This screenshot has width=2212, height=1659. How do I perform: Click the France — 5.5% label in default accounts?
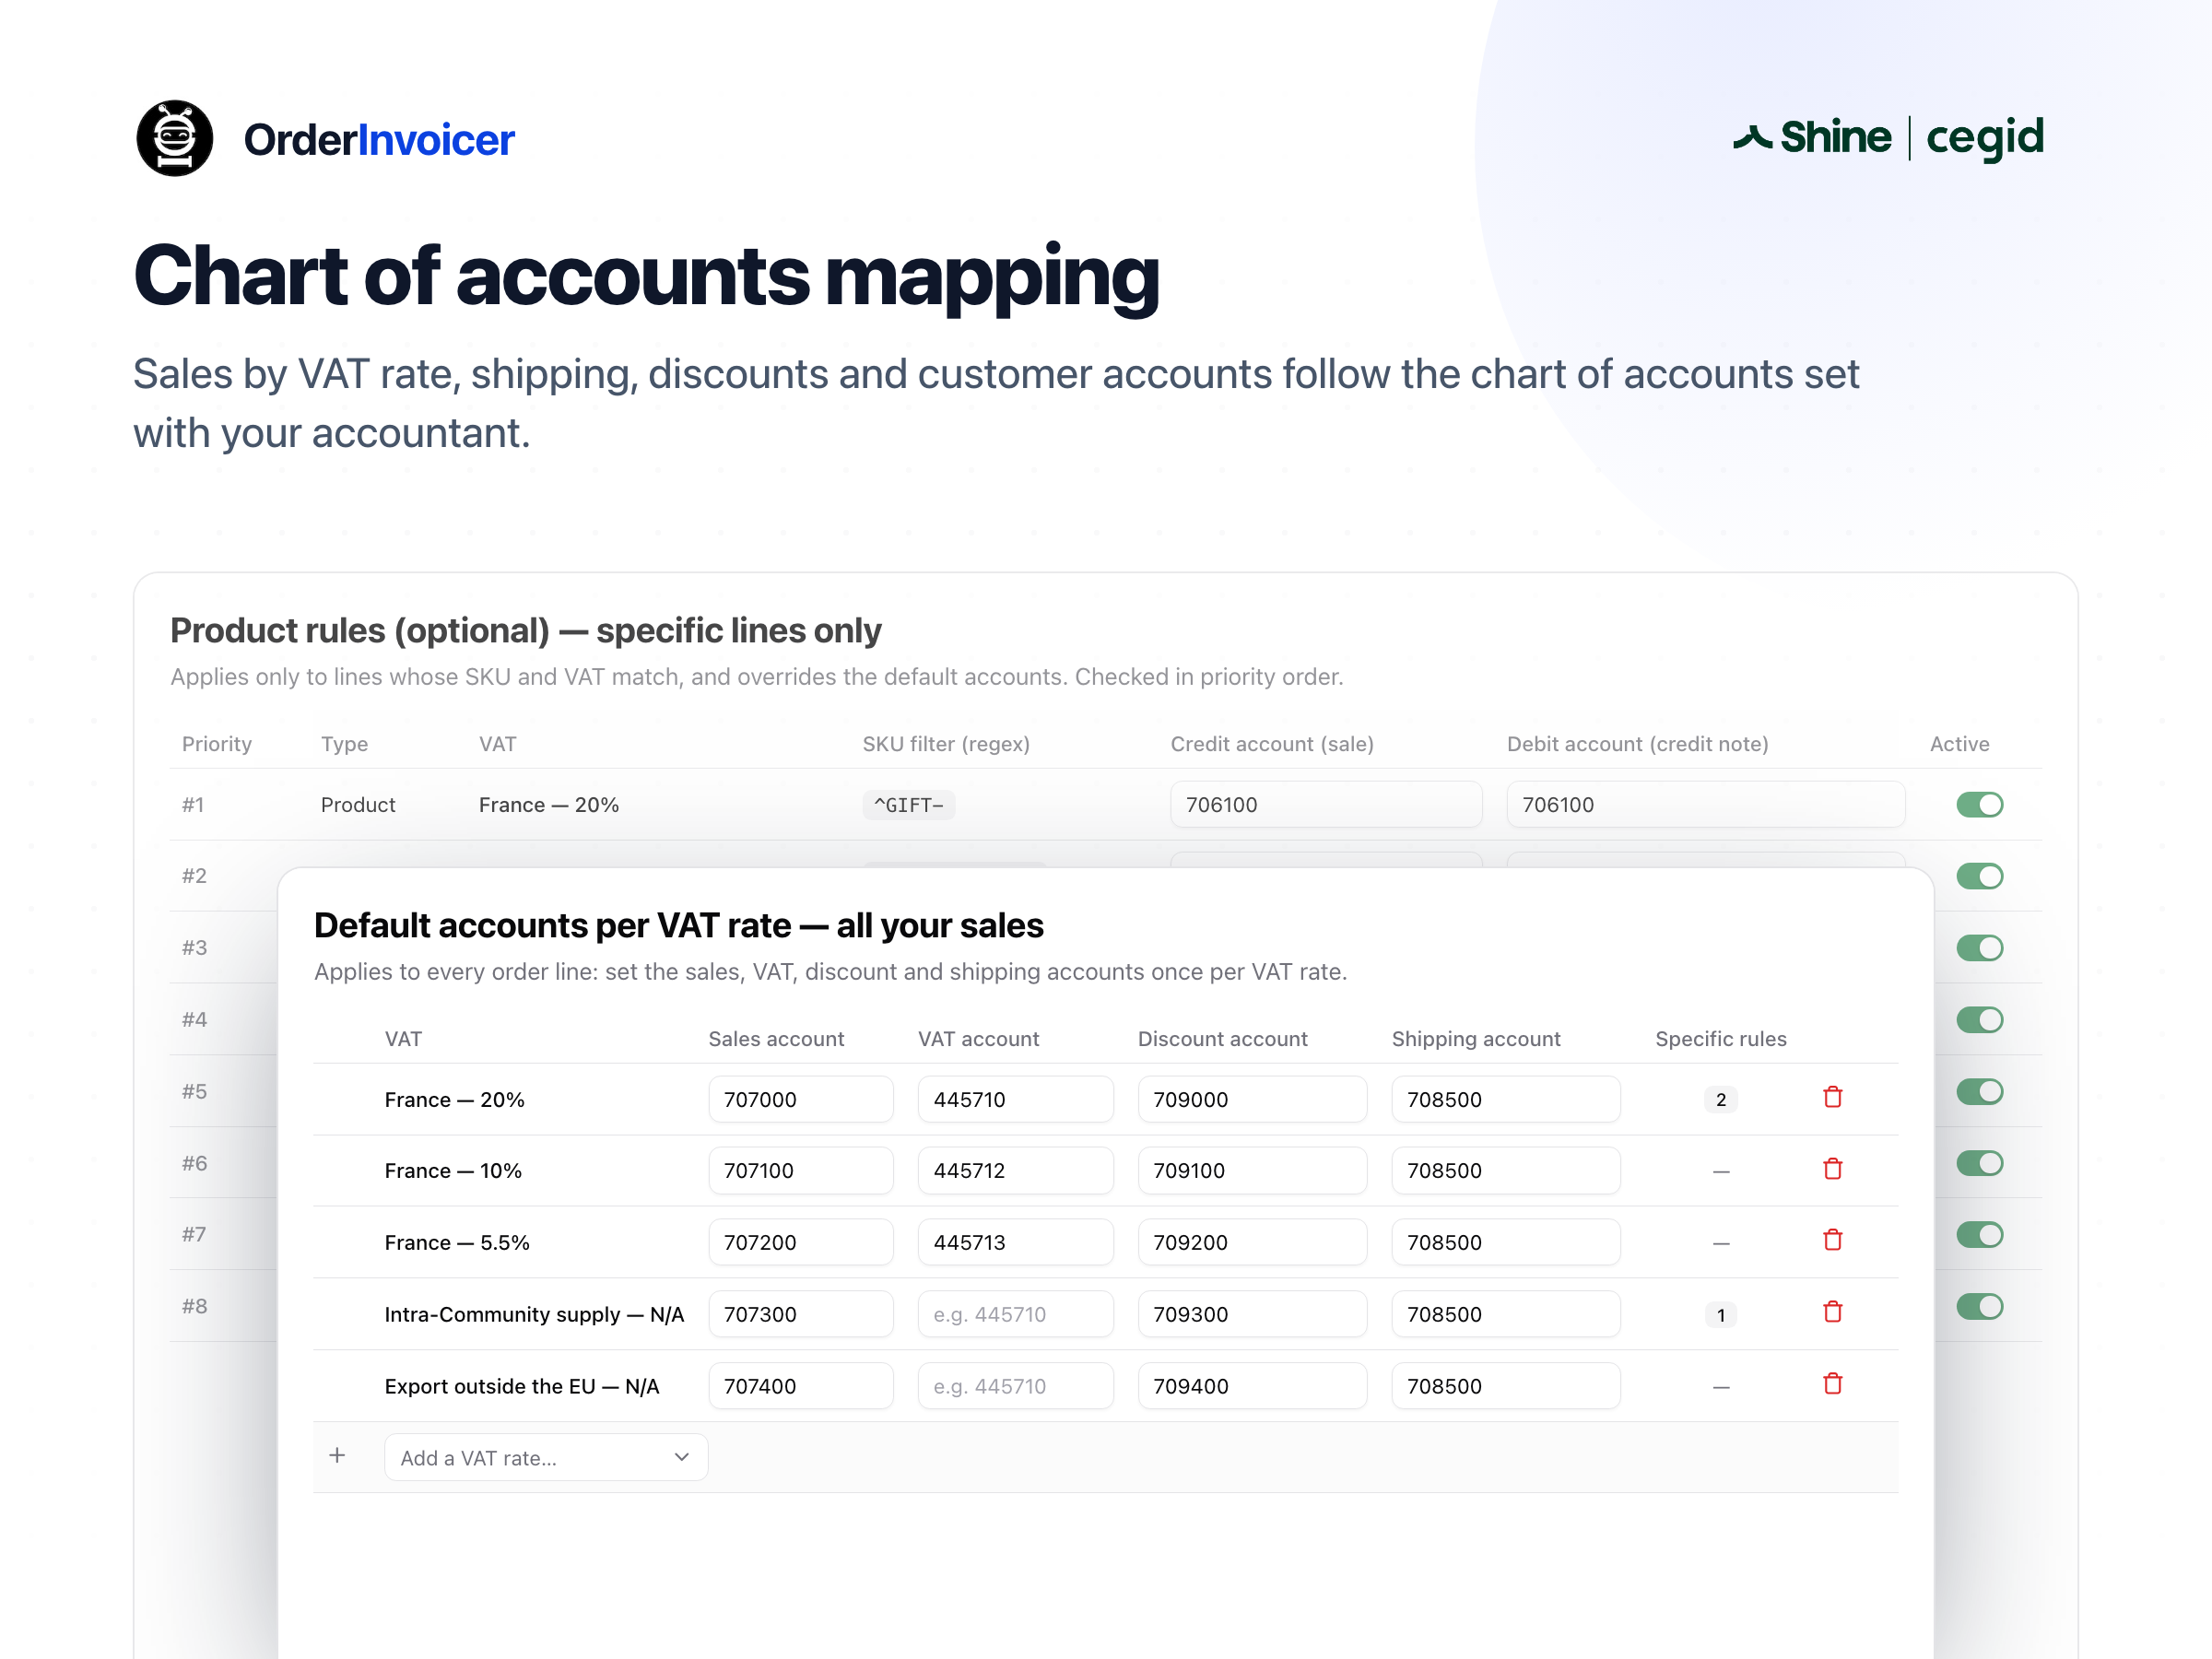457,1243
